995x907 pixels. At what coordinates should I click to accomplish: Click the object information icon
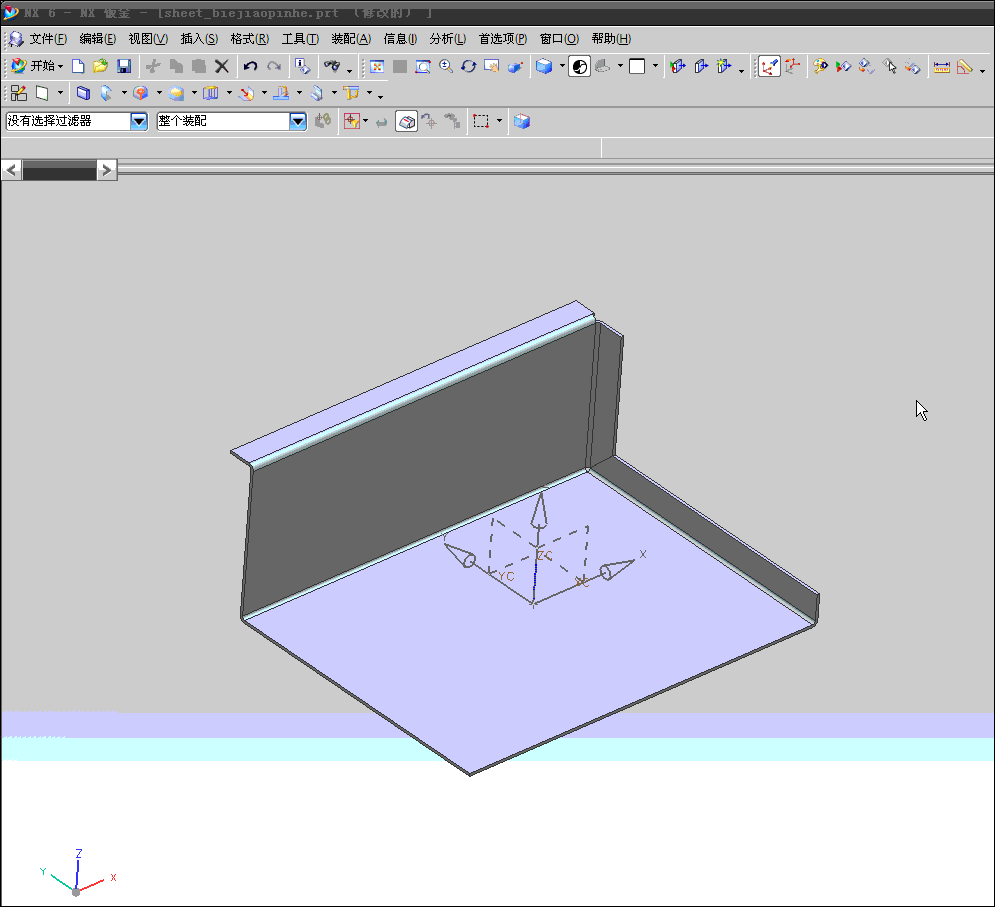click(303, 66)
